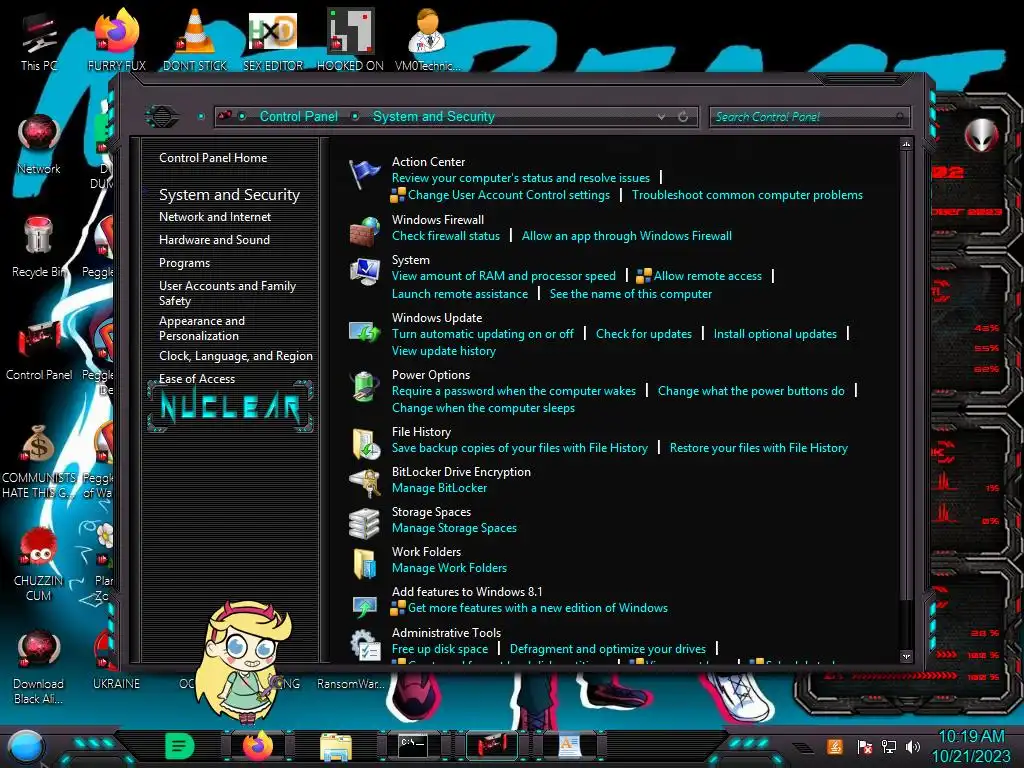Click Manage BitLocker link
Screen dimensions: 1024x768
click(x=439, y=488)
